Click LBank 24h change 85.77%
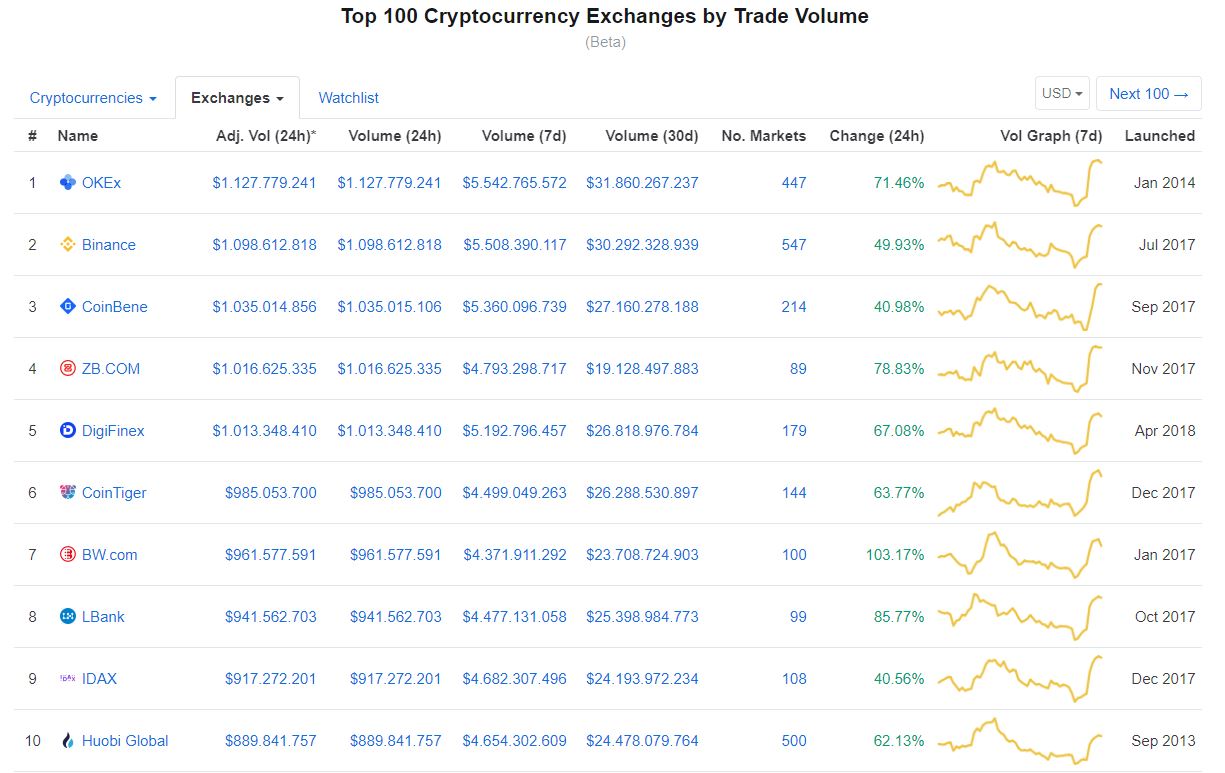Viewport: 1225px width, 773px height. (899, 617)
